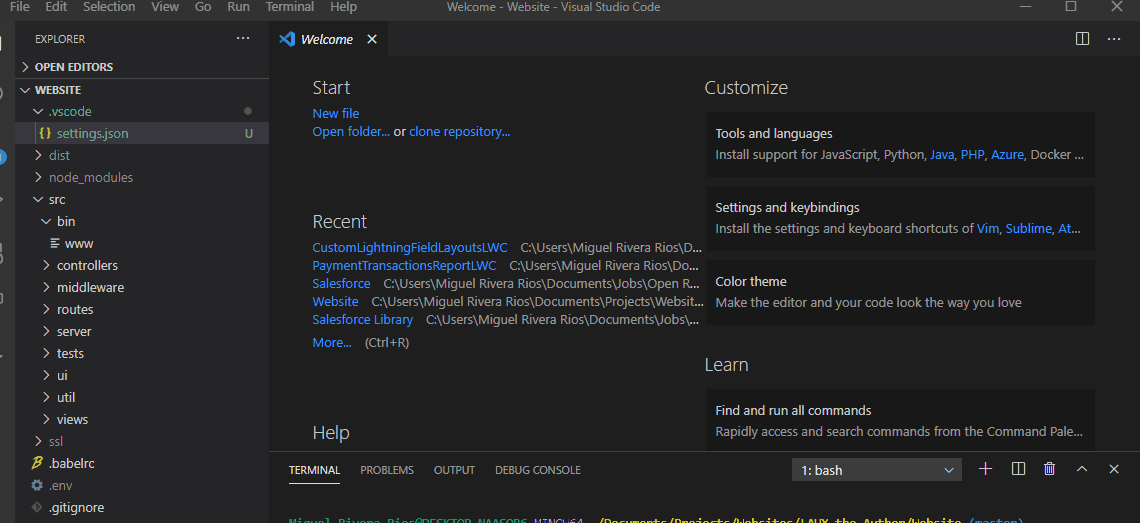The image size is (1140, 523).
Task: Open the Terminal menu in menu bar
Action: pos(290,7)
